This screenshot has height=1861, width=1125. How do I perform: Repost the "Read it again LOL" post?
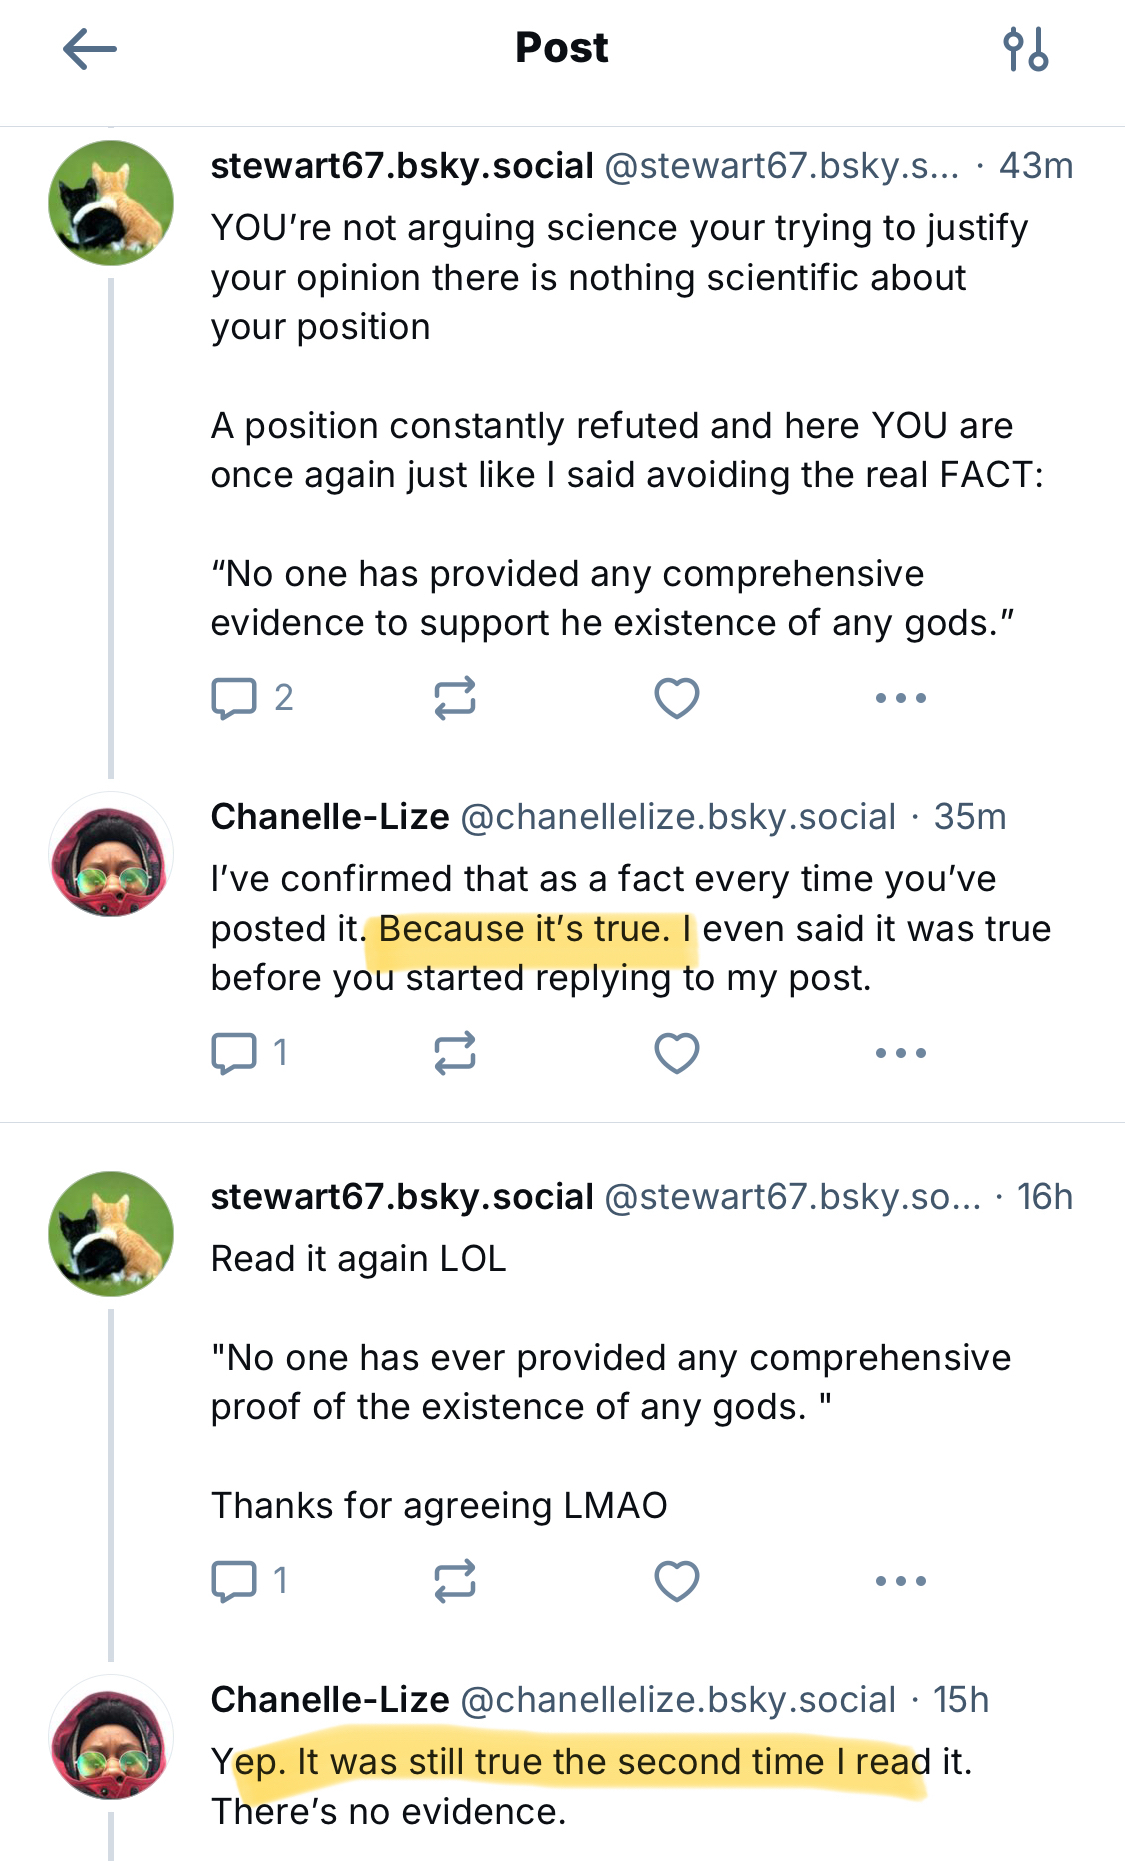[455, 1581]
